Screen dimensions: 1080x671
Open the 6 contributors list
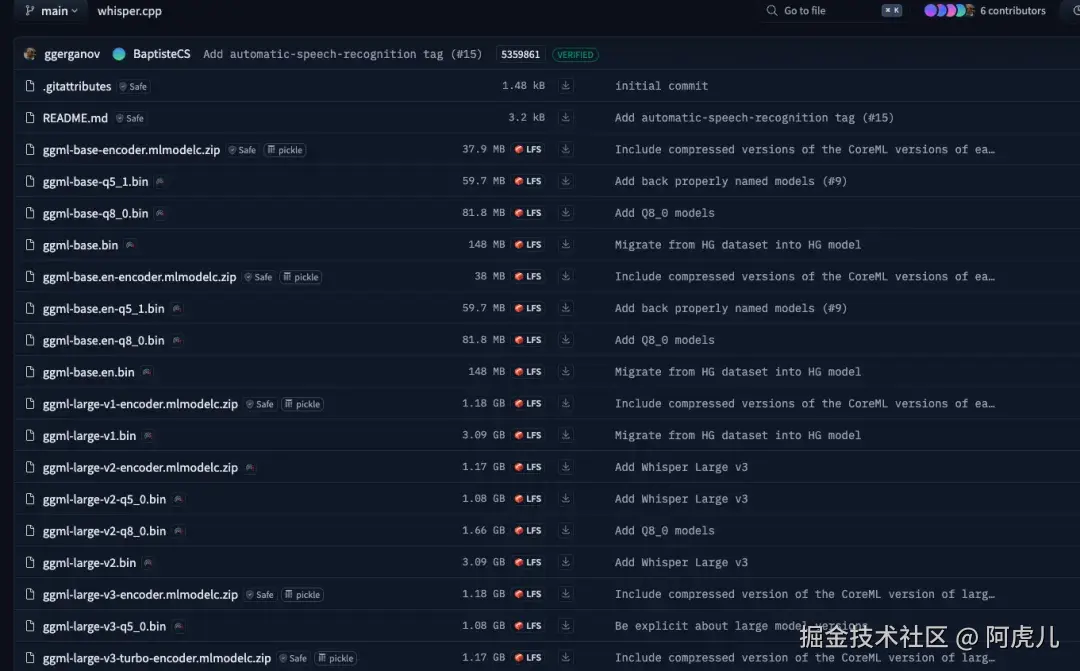click(984, 10)
